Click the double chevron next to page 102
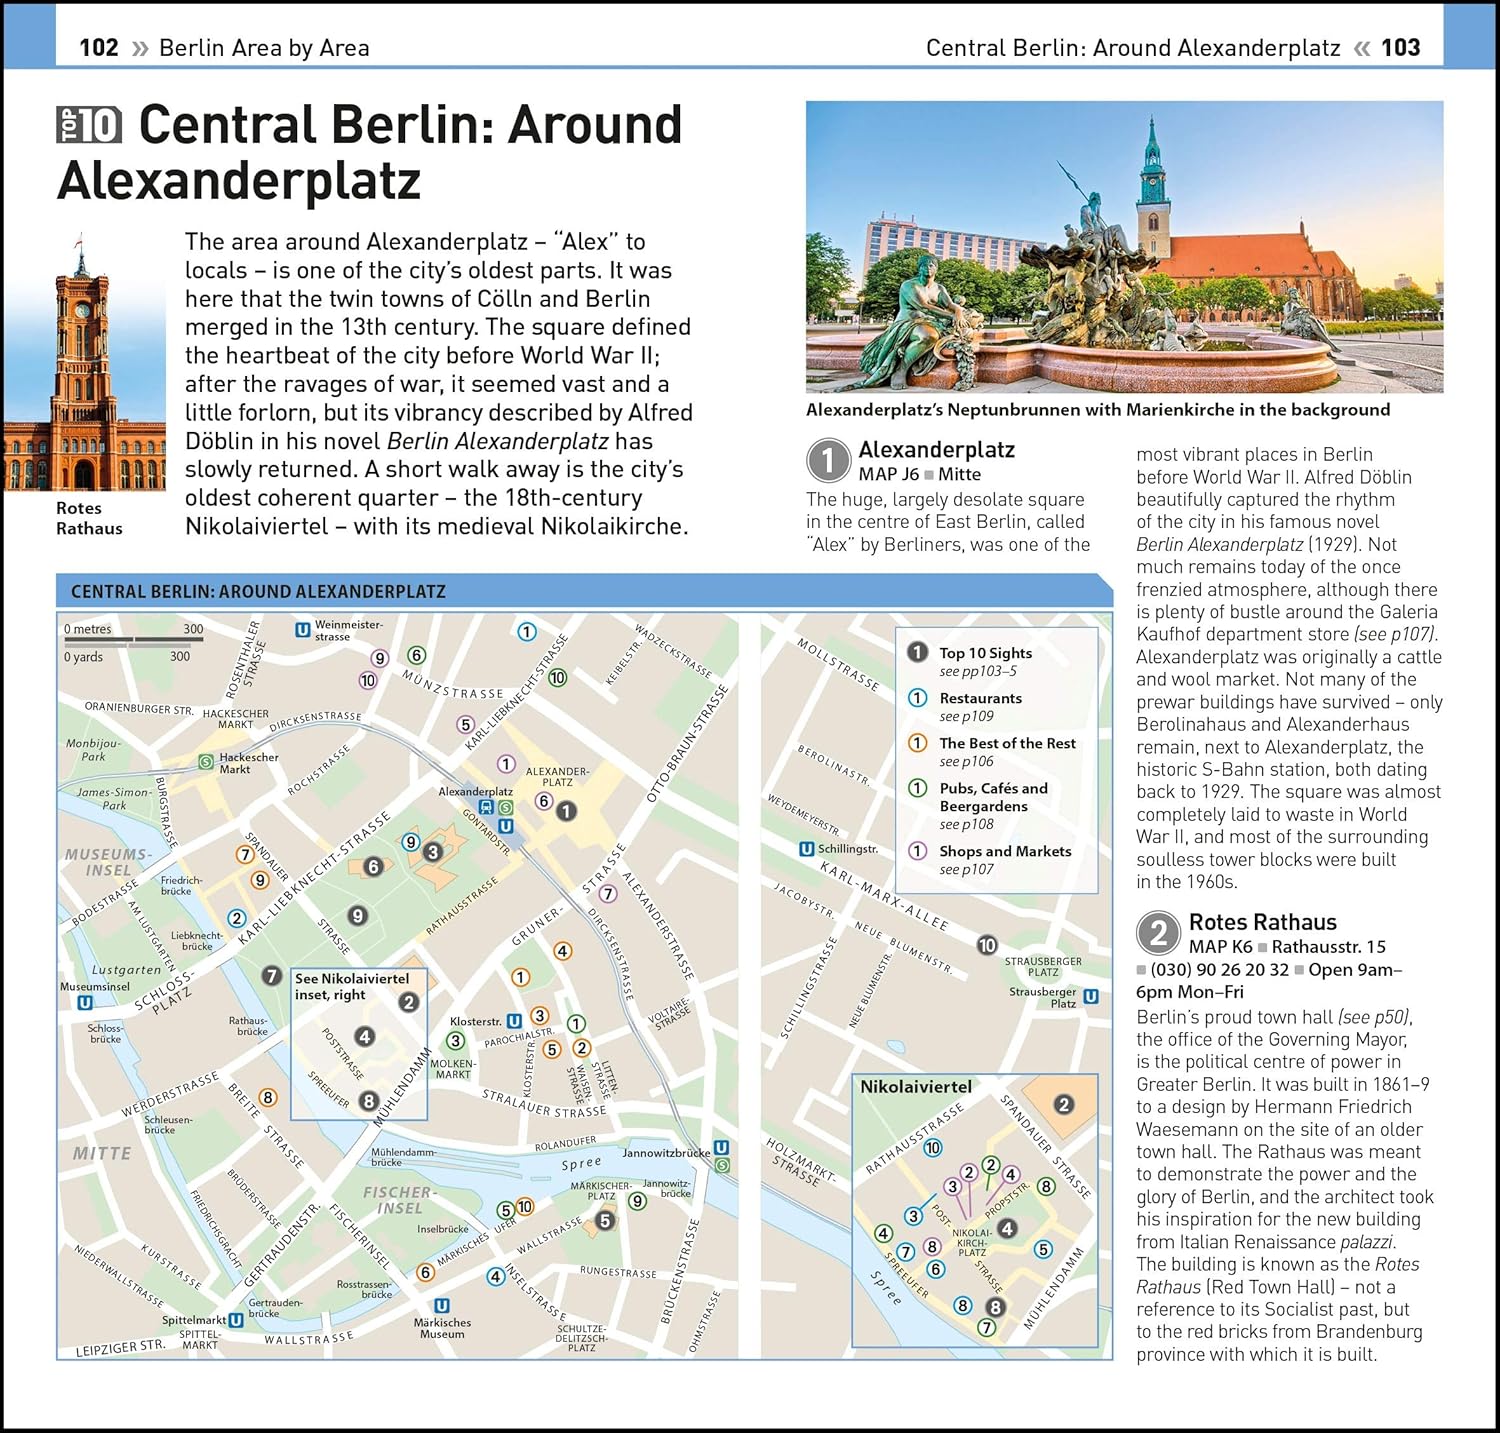Screen dimensions: 1500x1433 click(140, 48)
